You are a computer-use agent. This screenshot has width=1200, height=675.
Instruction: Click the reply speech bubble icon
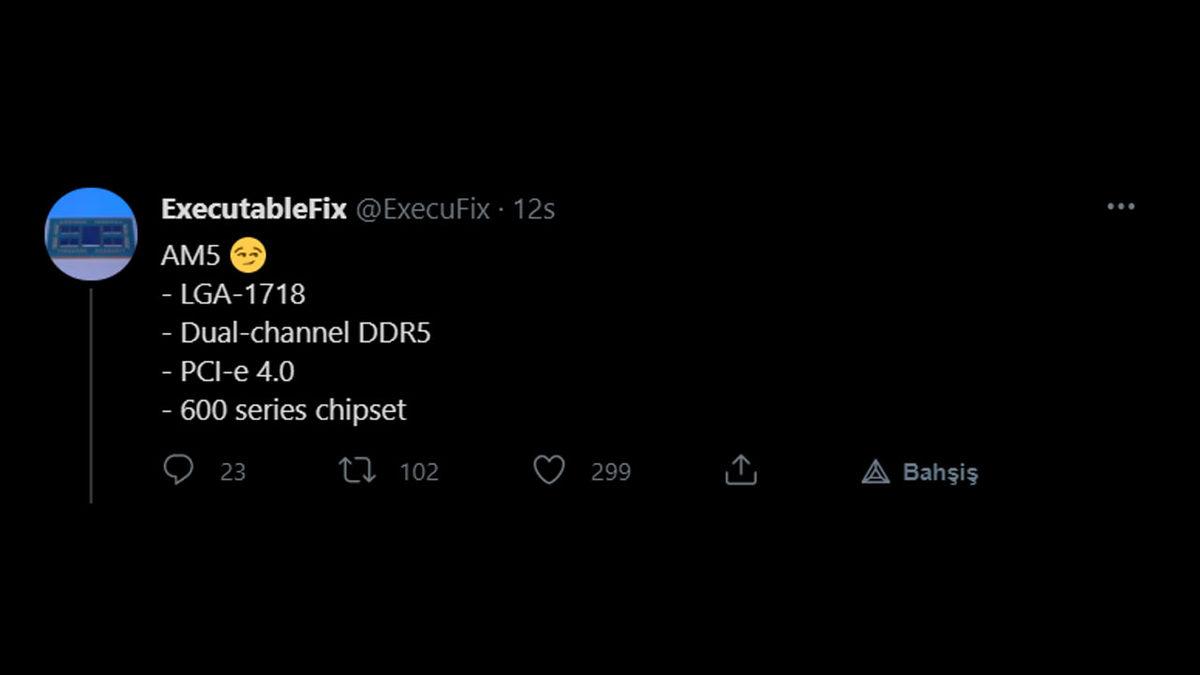pos(178,470)
